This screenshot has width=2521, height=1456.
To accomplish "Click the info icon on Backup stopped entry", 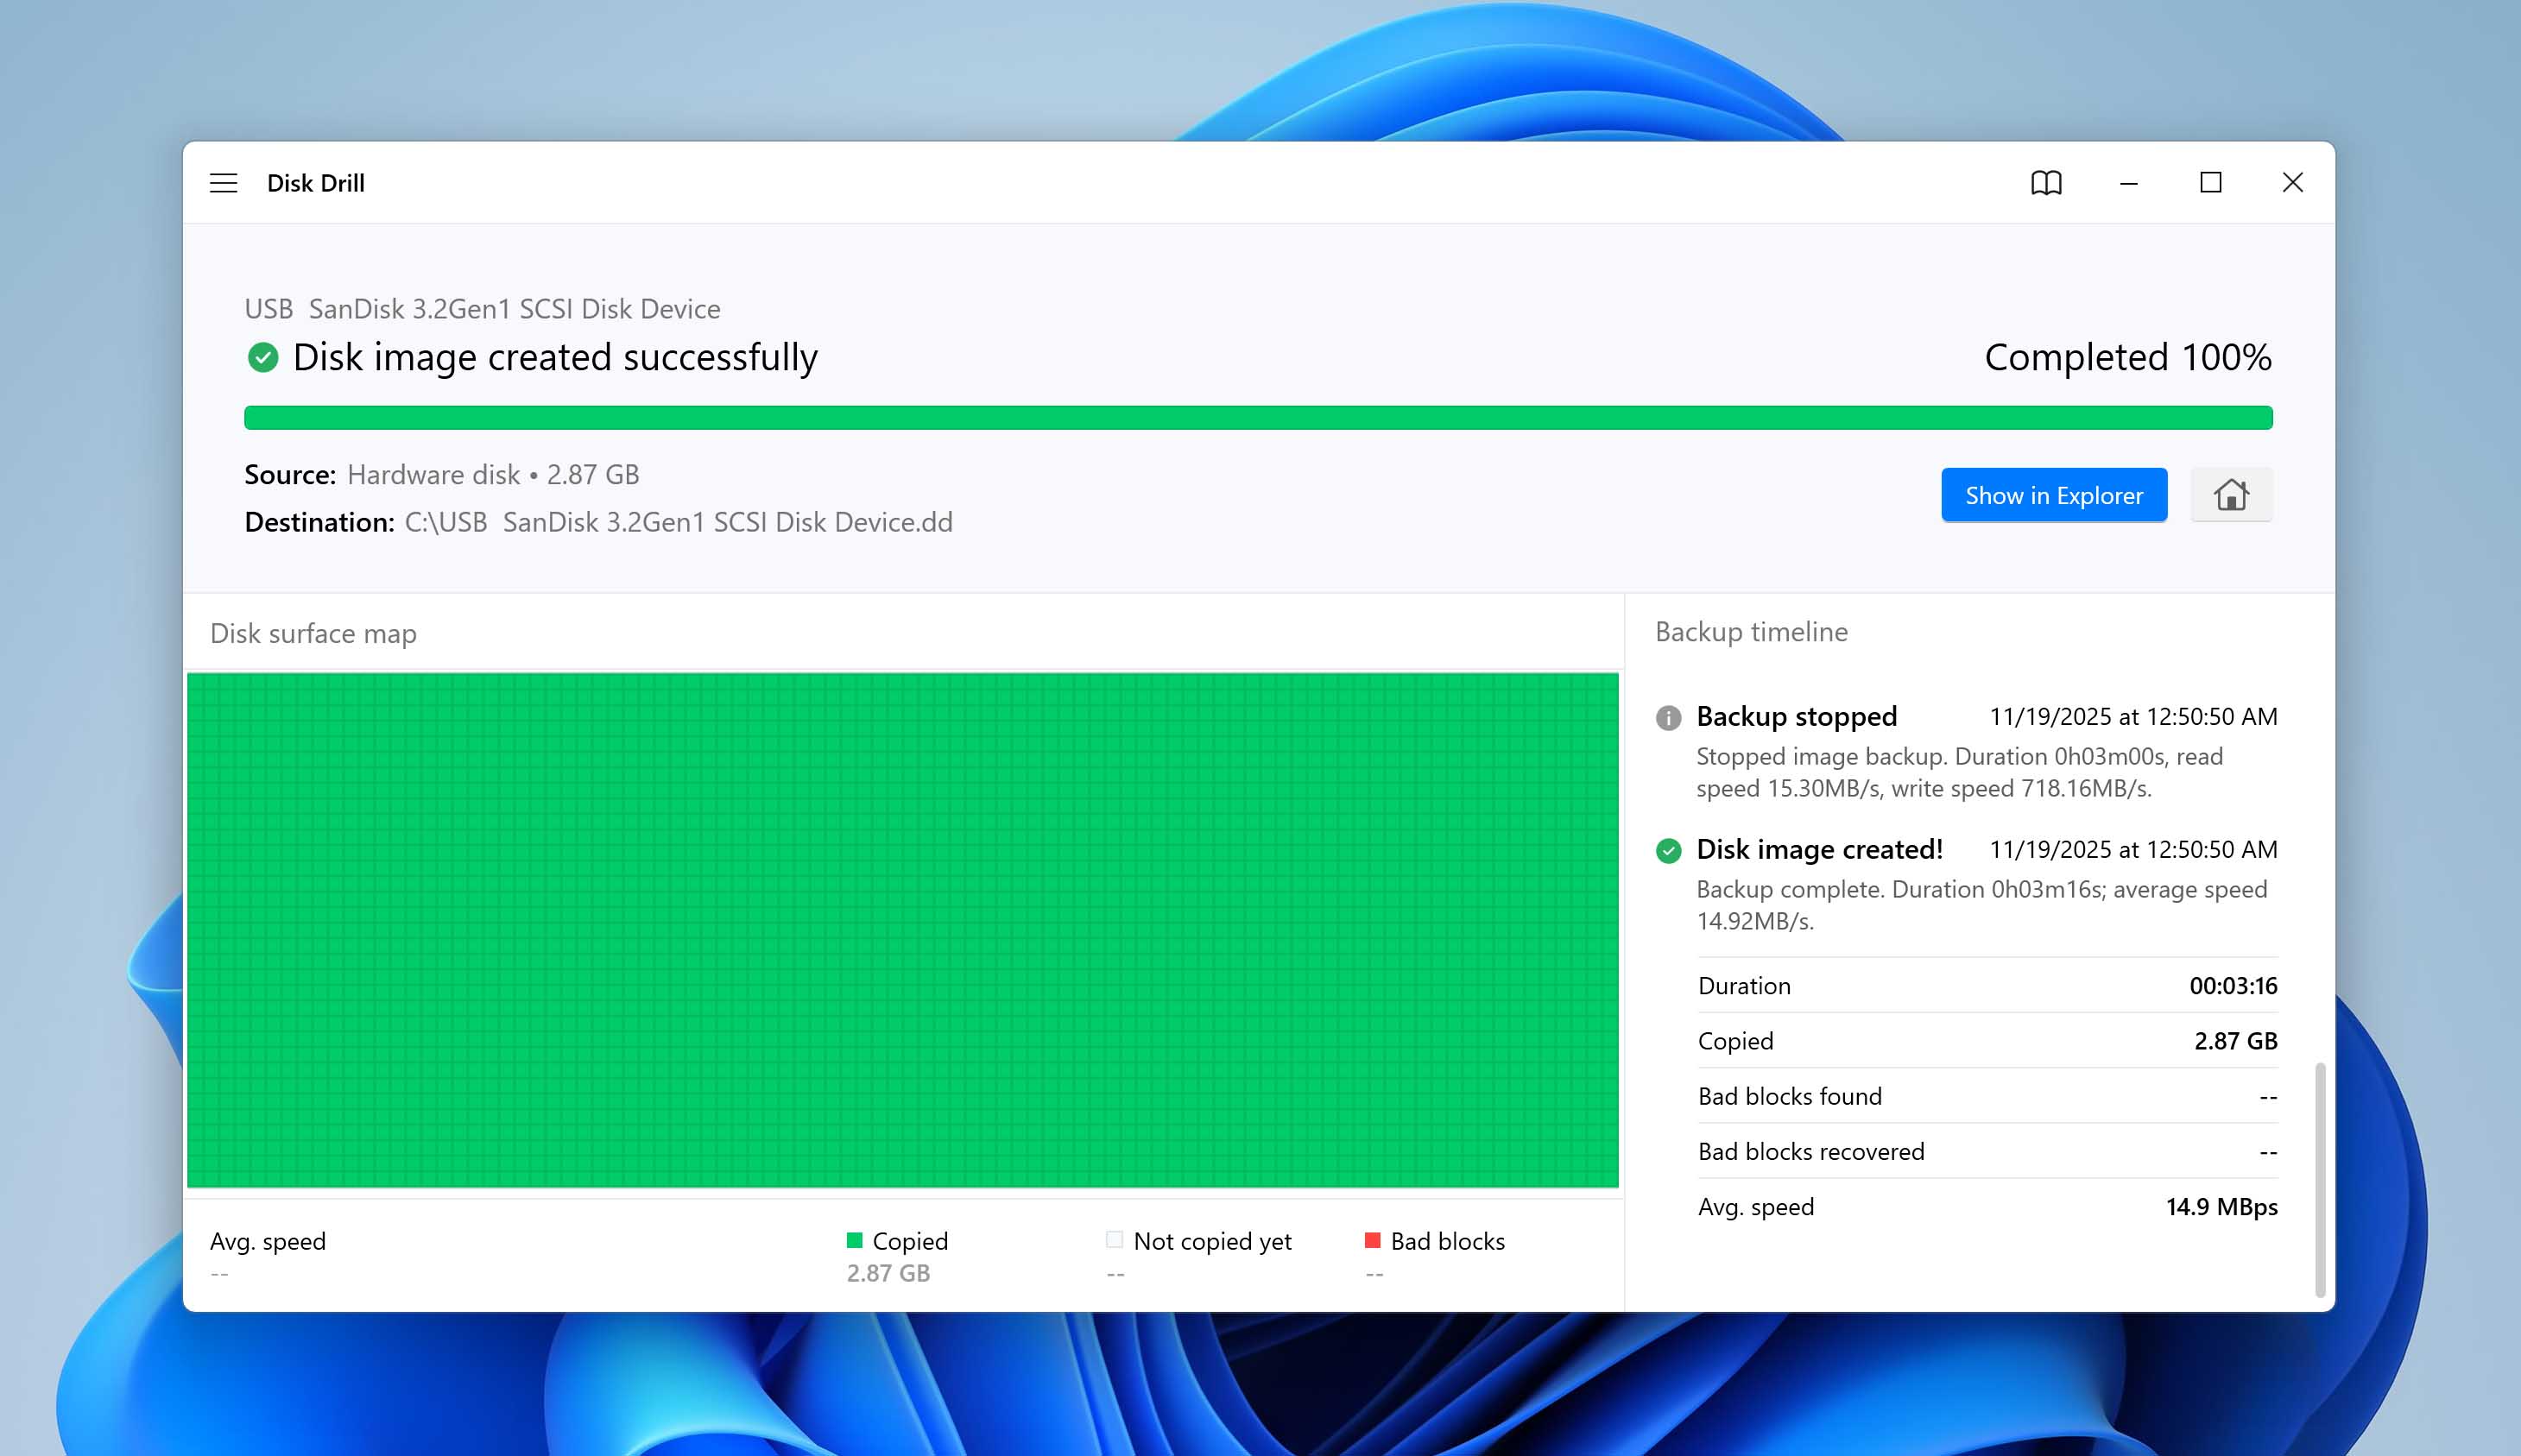I will pyautogui.click(x=1668, y=716).
